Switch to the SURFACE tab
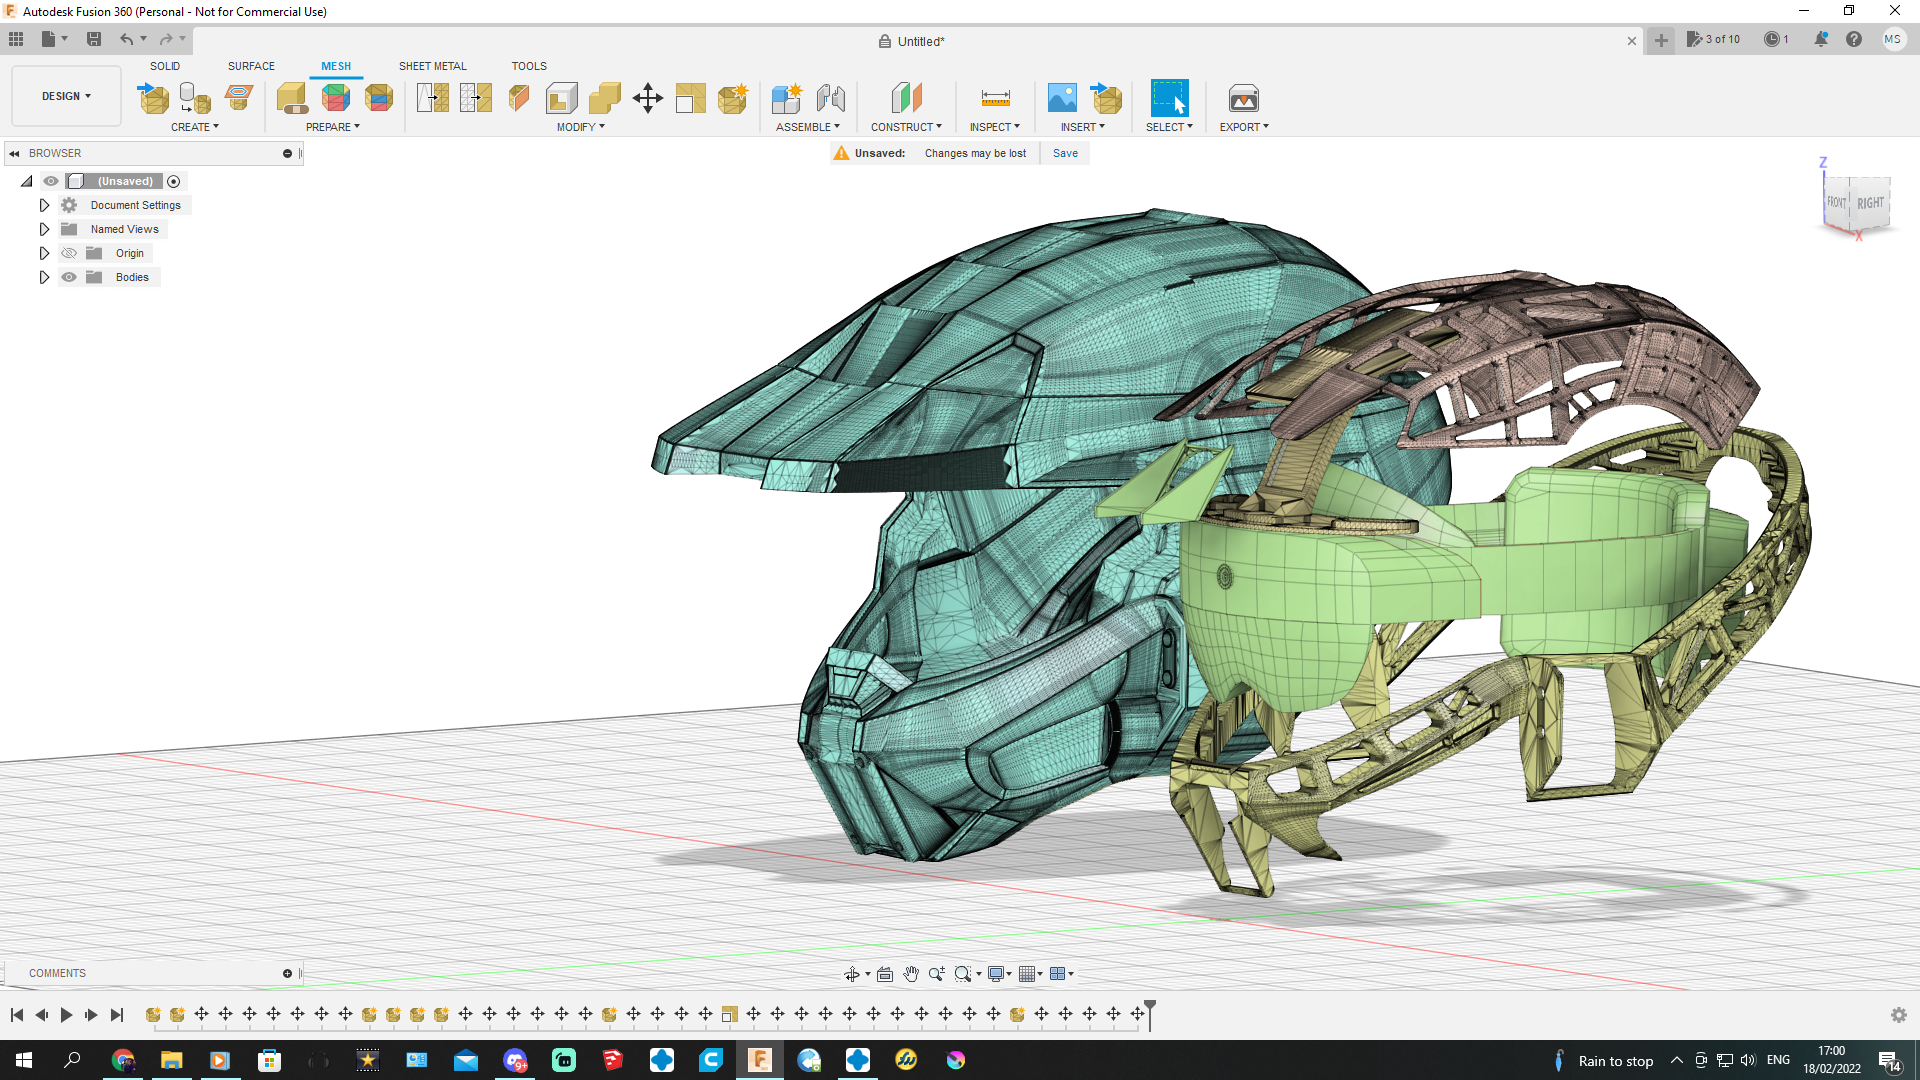 coord(251,66)
